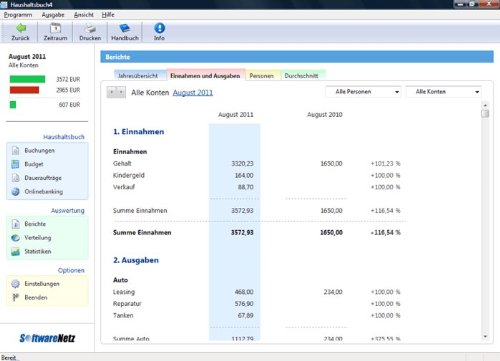Click the report scrollbar up arrow
The image size is (500, 361).
pos(485,105)
